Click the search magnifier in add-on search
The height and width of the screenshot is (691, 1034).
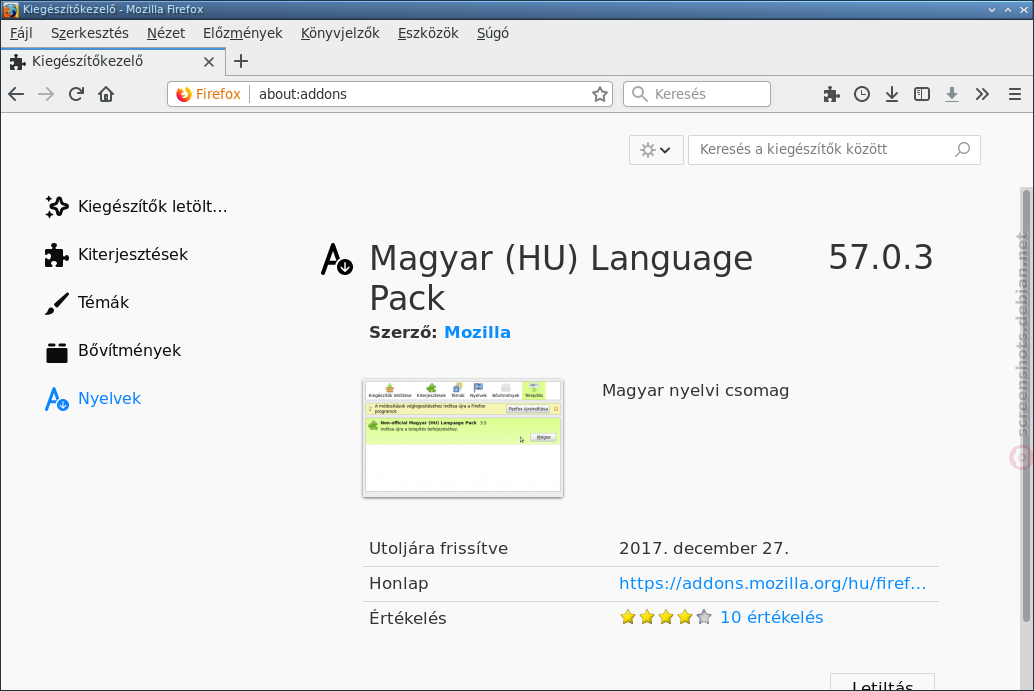tap(963, 149)
